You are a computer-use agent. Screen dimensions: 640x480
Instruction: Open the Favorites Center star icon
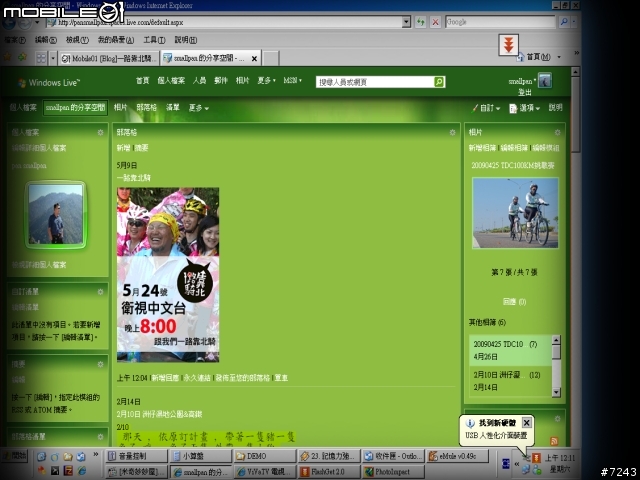point(8,58)
